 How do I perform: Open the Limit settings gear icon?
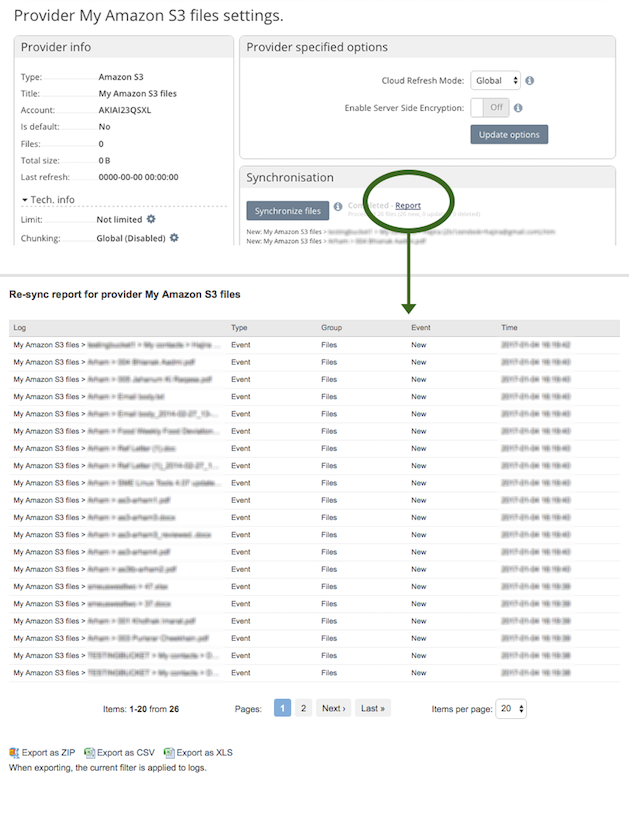pos(152,219)
